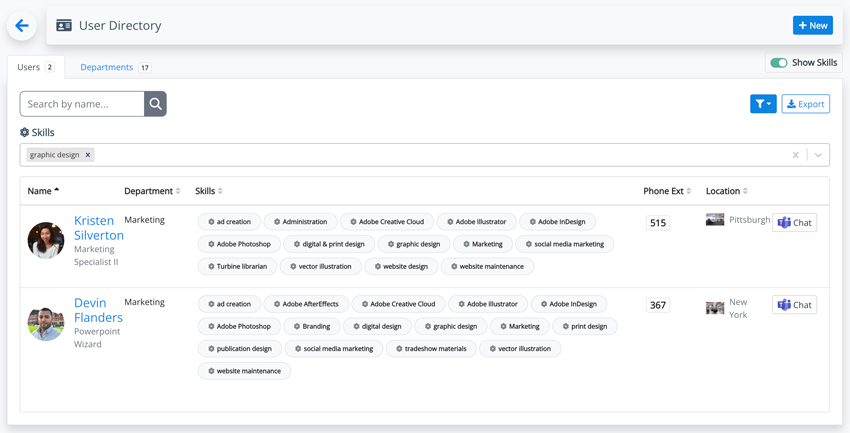
Task: Click the Export download button
Action: coord(805,104)
